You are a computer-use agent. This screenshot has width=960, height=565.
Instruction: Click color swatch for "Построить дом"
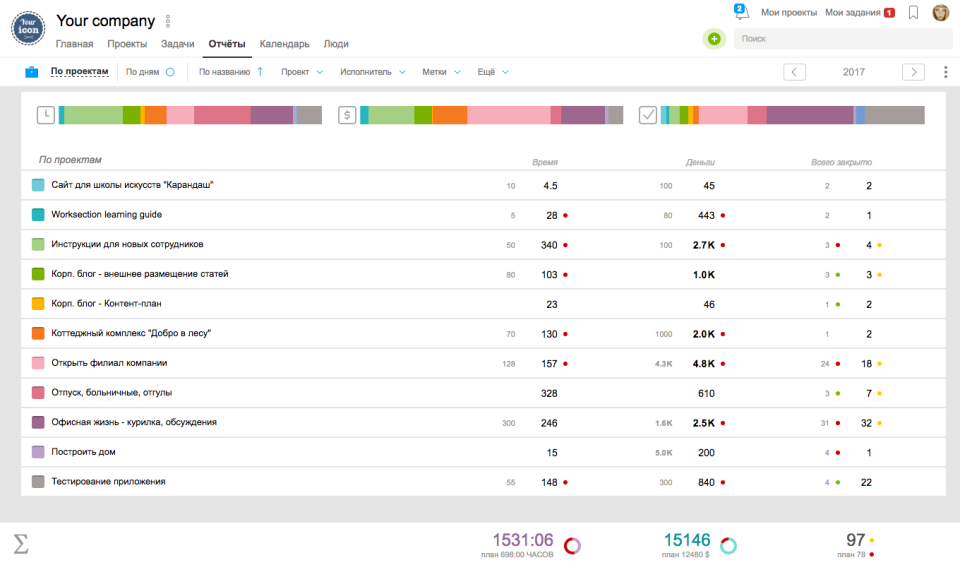(x=38, y=452)
